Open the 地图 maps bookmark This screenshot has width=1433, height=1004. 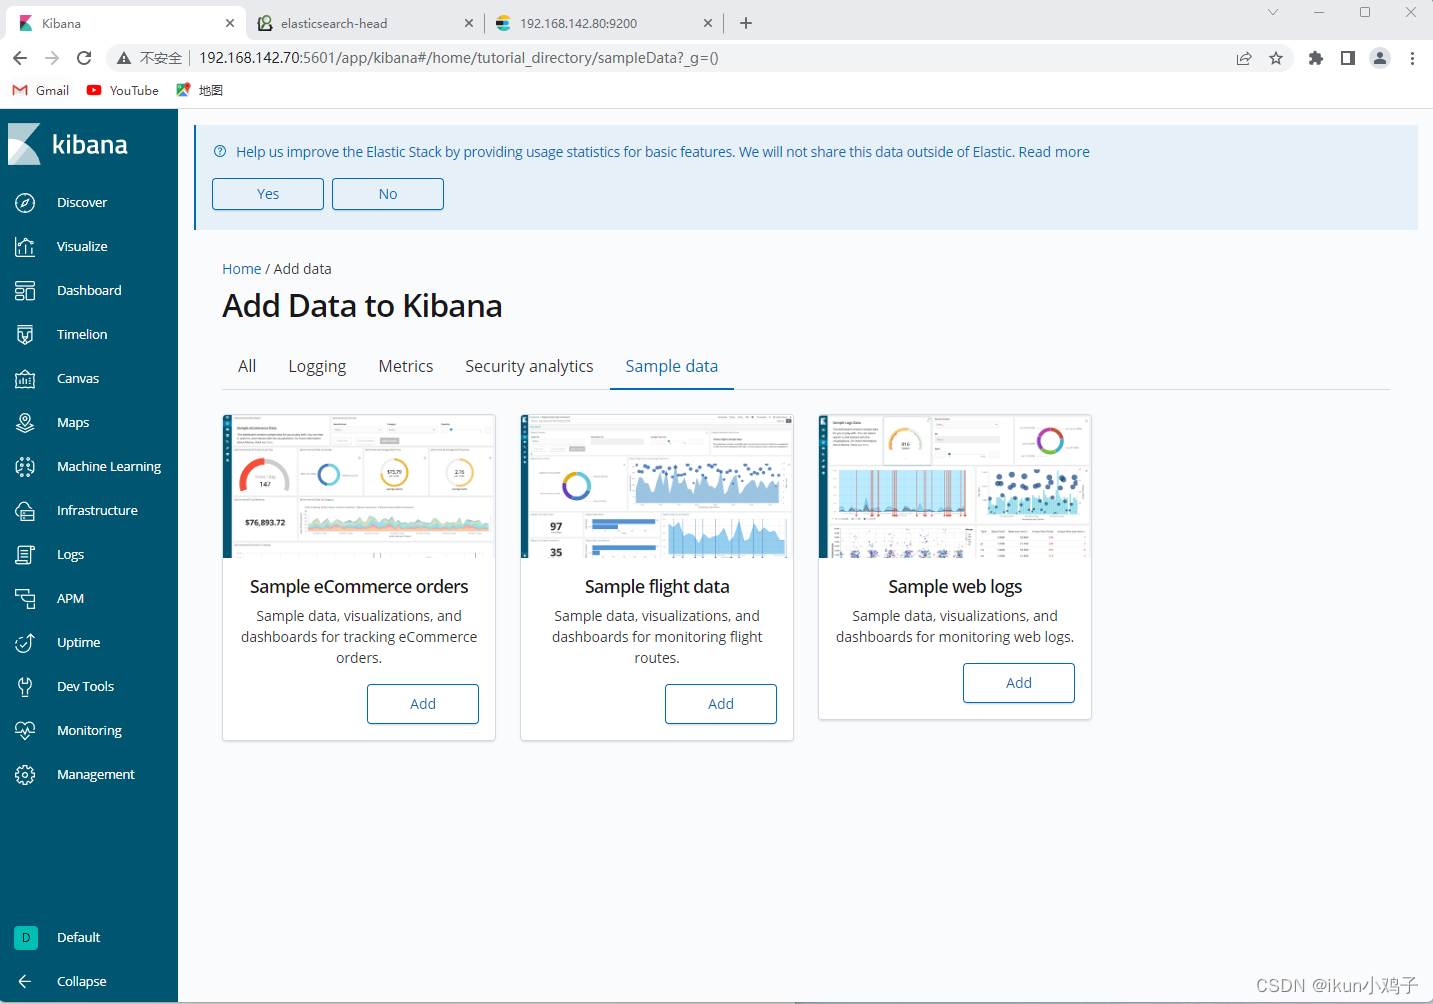[x=199, y=90]
